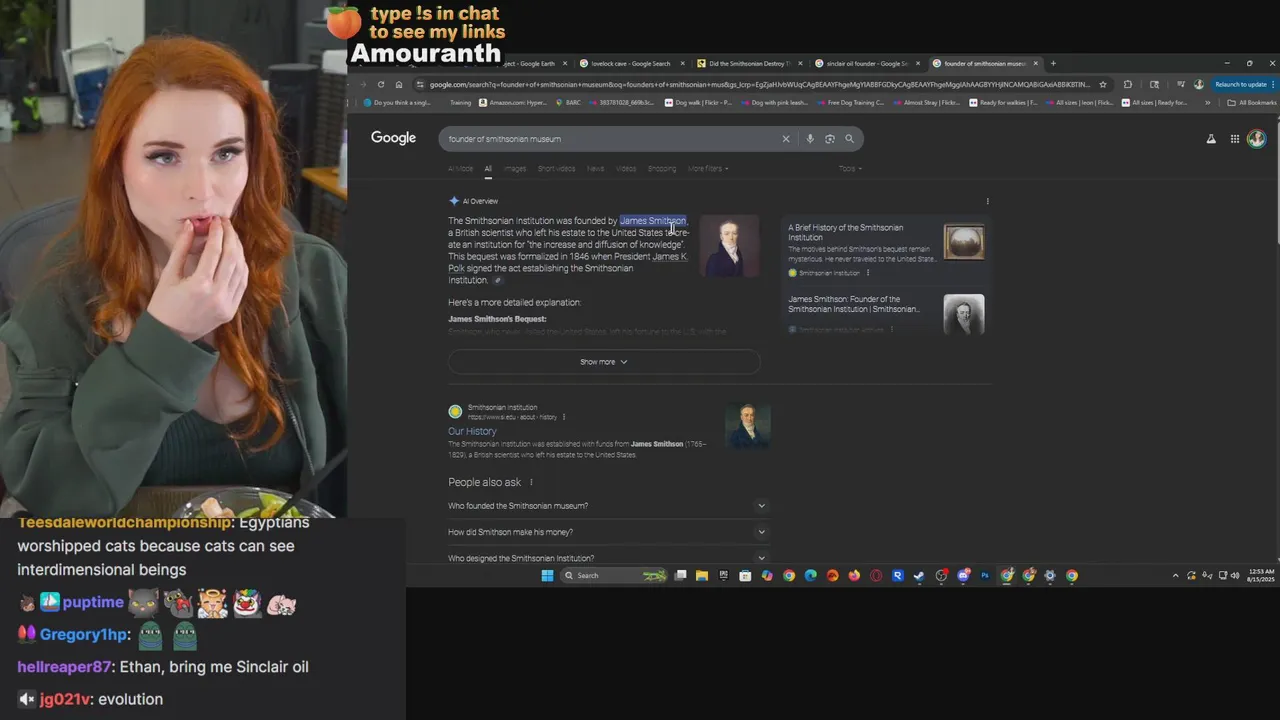This screenshot has width=1280, height=720.
Task: Open the More filters dropdown
Action: (708, 168)
